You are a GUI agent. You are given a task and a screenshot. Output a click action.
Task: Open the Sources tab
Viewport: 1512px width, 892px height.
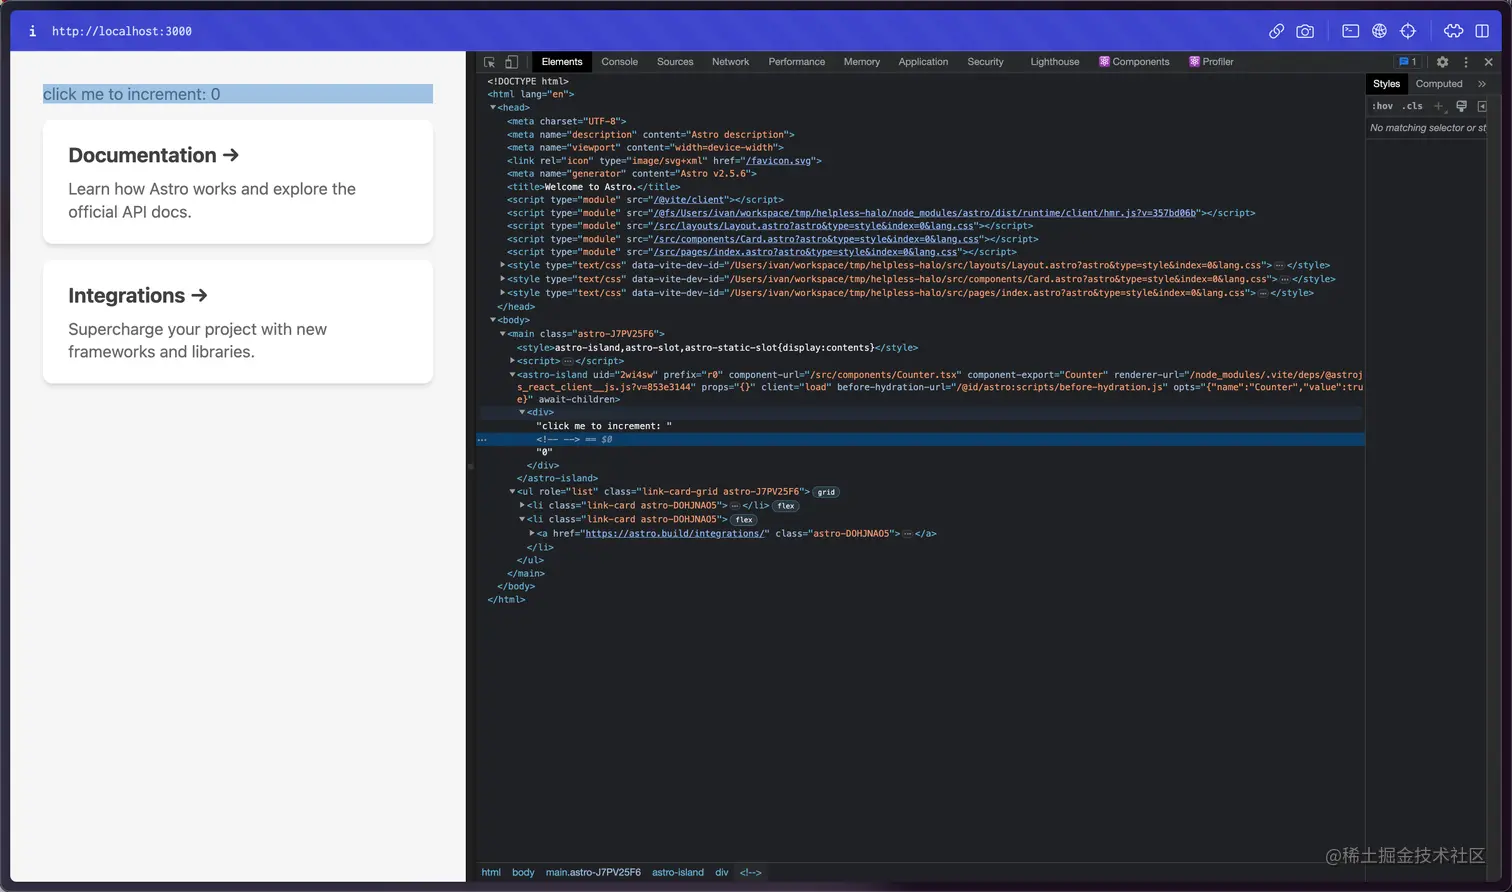tap(675, 62)
